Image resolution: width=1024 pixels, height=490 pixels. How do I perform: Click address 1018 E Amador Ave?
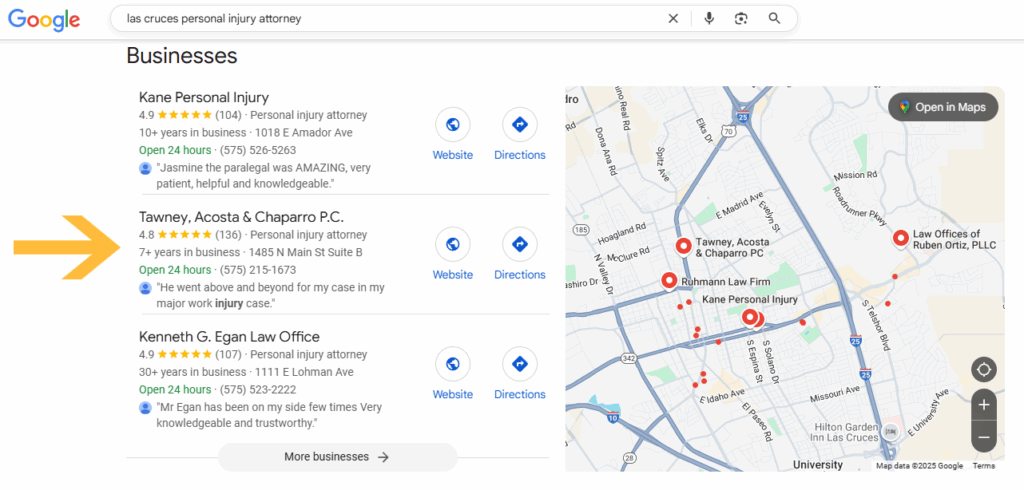[x=304, y=133]
